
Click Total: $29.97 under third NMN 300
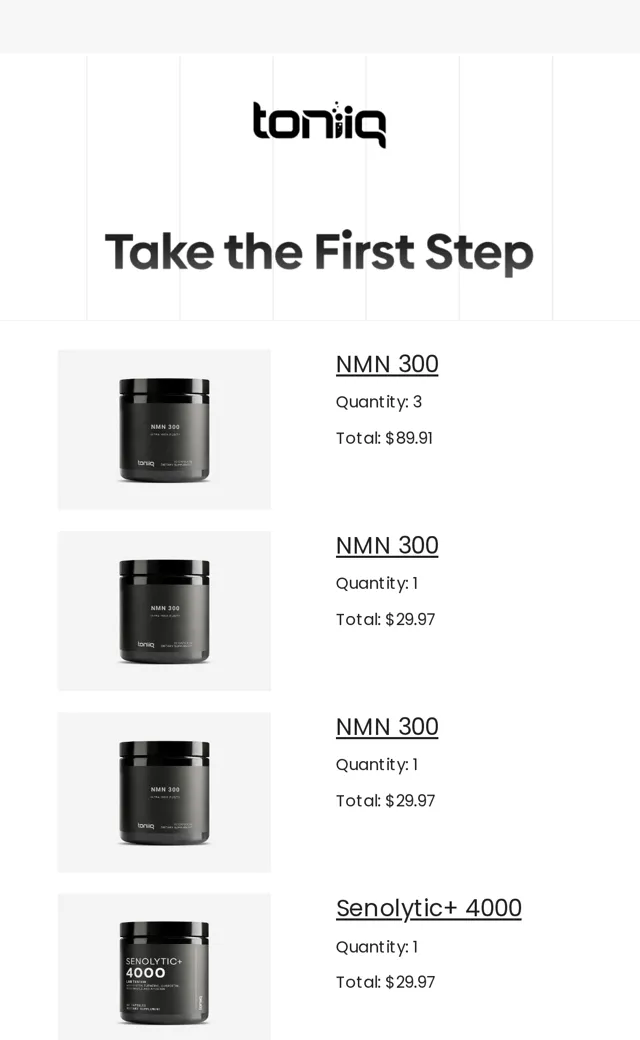coord(385,801)
